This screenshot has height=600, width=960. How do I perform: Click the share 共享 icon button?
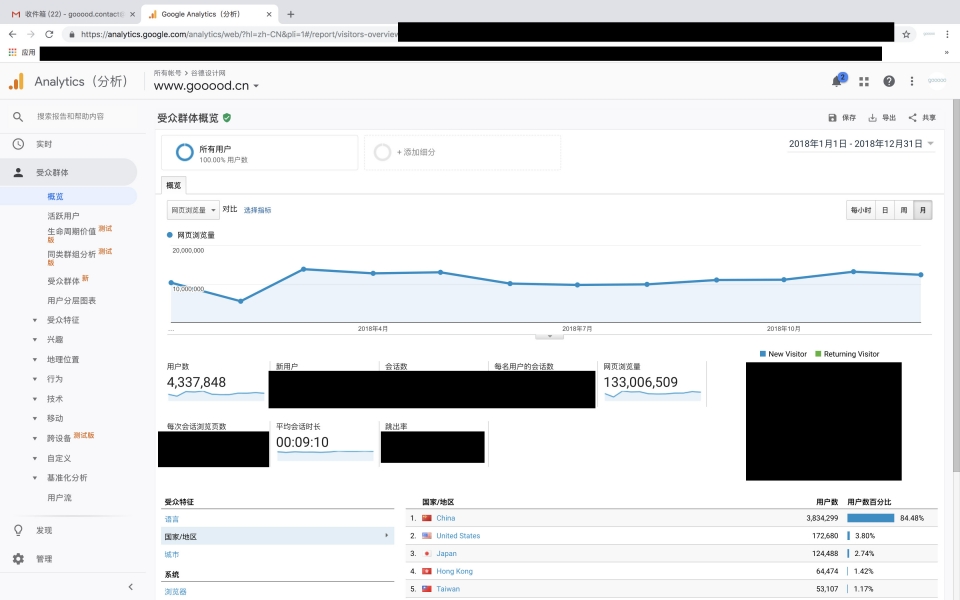point(922,118)
